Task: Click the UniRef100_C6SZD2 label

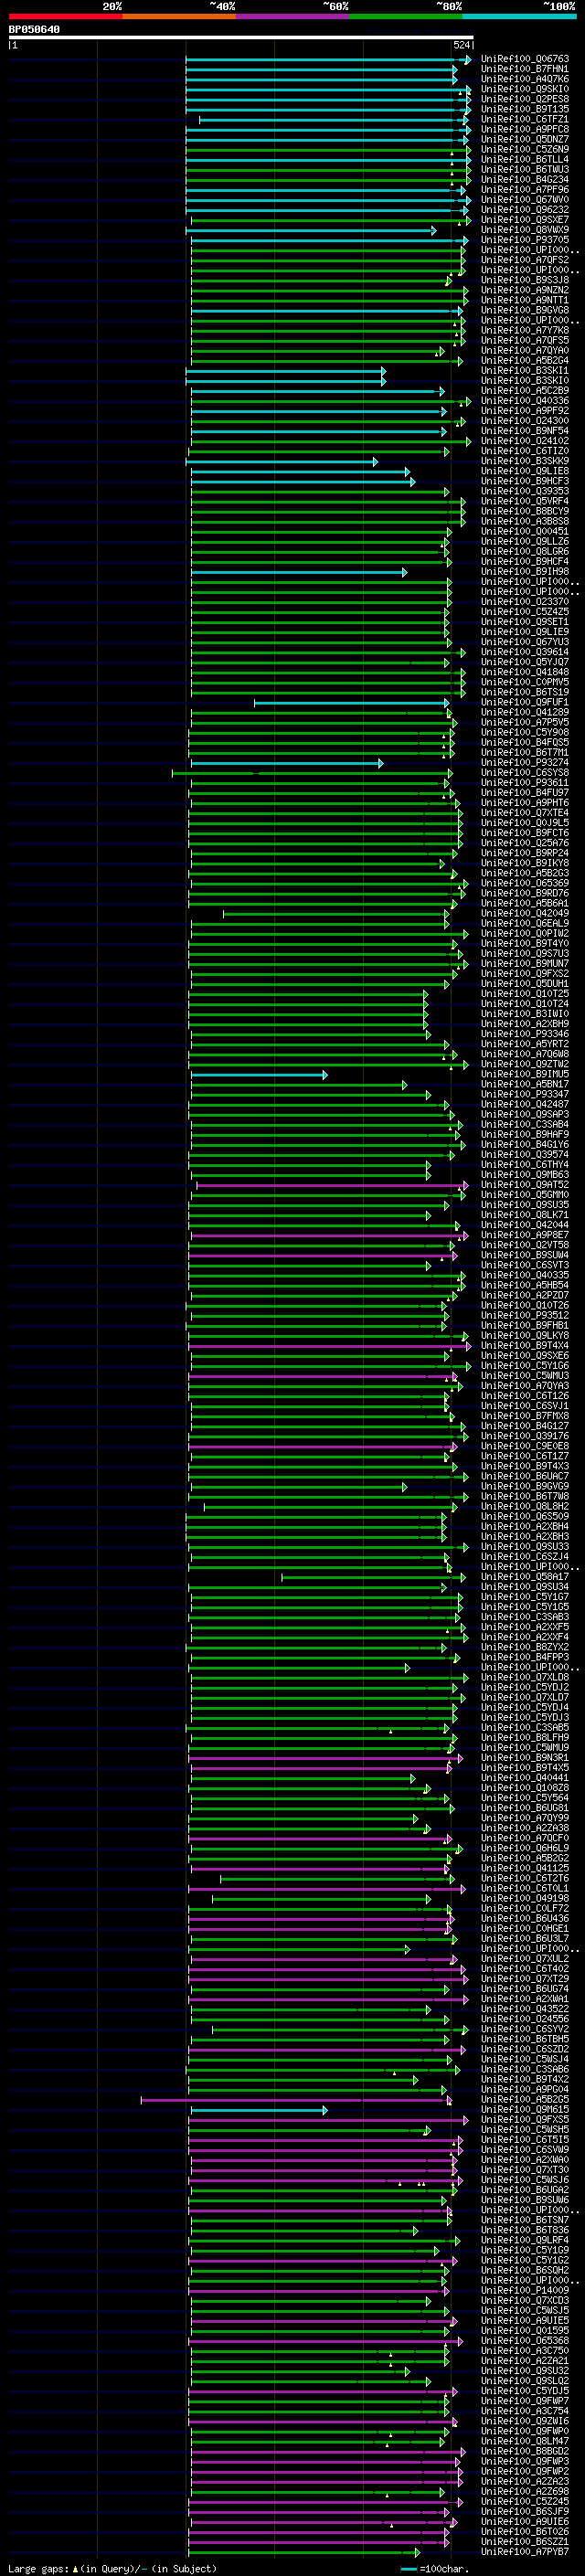Action: pos(525,2050)
